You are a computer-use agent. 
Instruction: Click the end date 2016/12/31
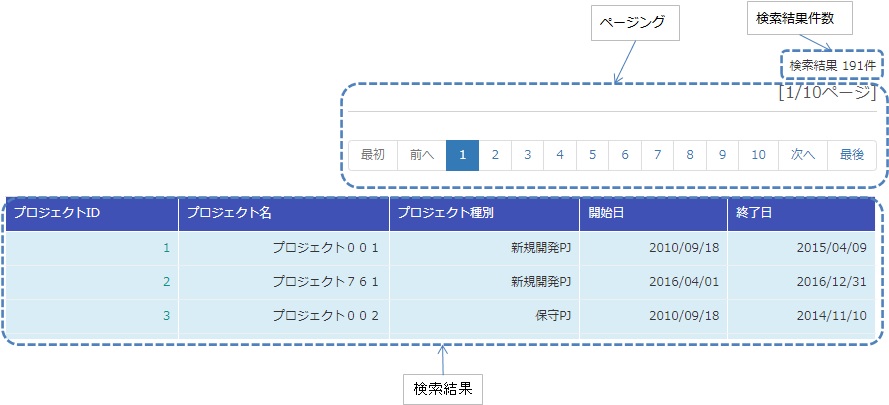[x=832, y=282]
